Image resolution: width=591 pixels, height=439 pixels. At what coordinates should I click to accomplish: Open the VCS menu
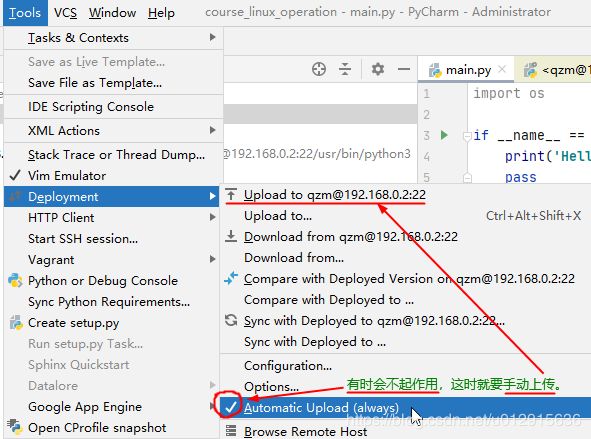66,13
